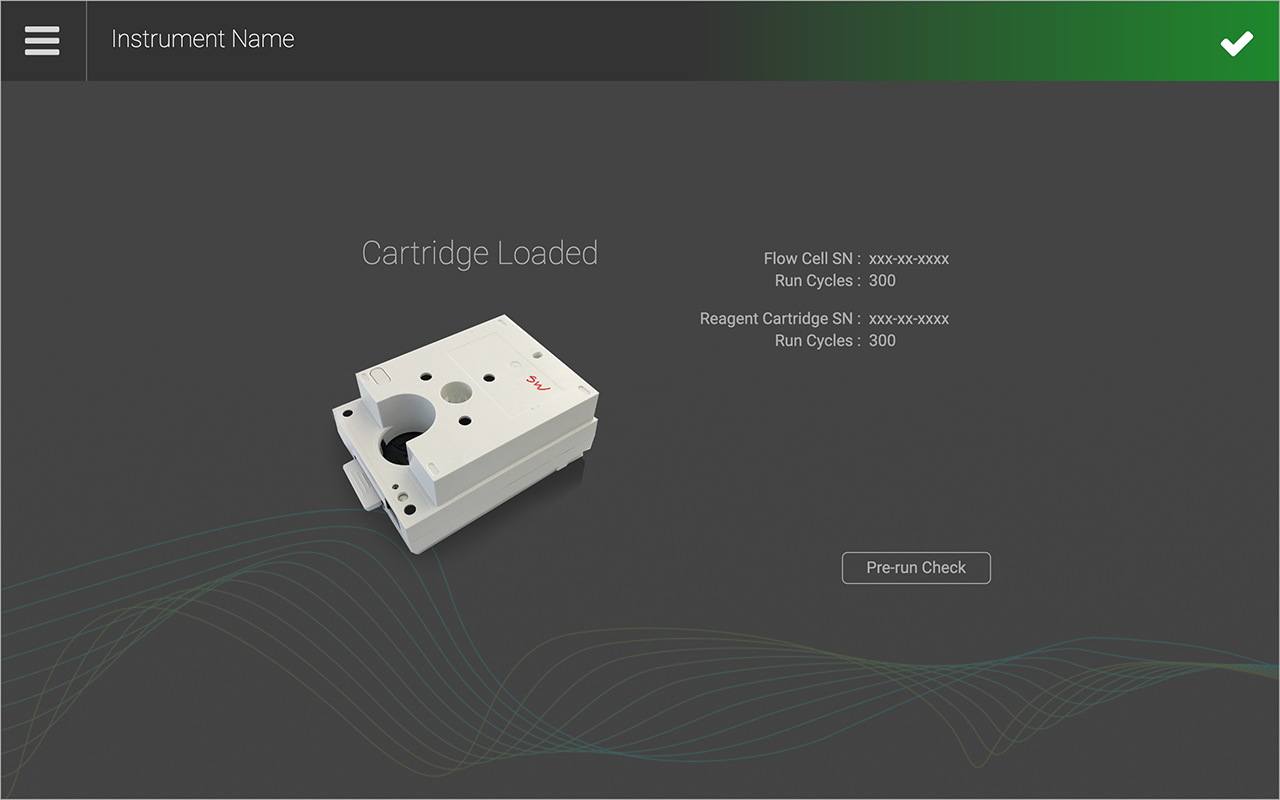Screen dimensions: 1280x800
Task: Click the Reagent Cartridge SN label
Action: pos(779,319)
